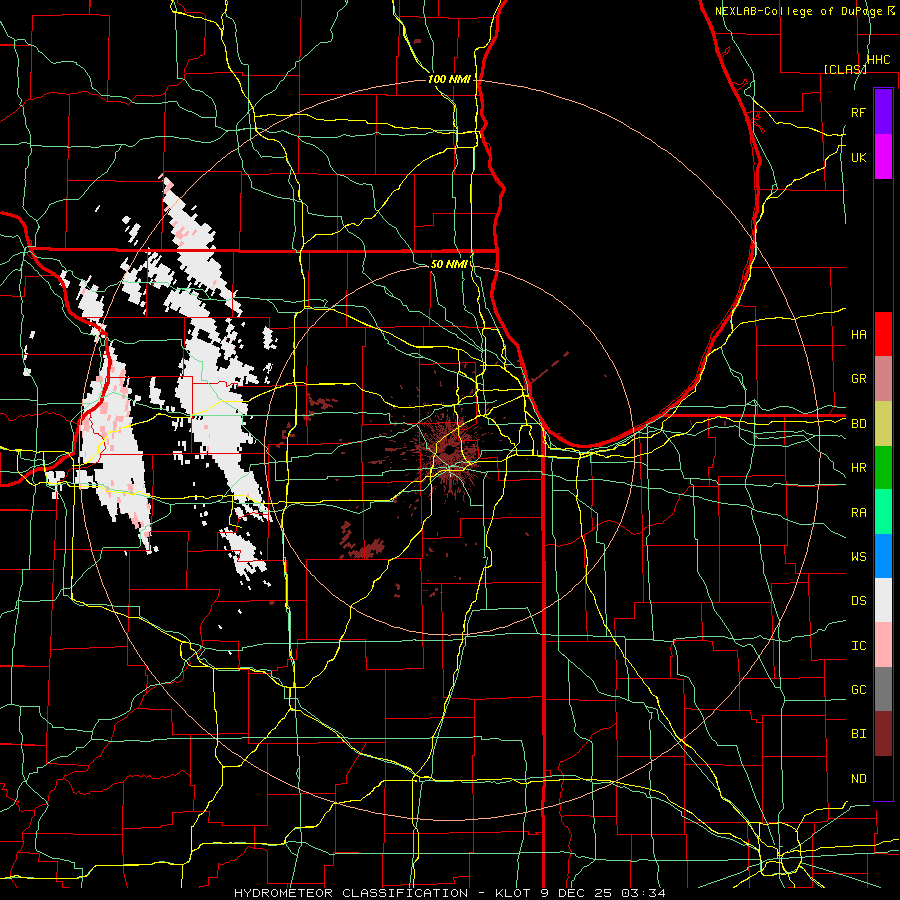Click the HA legend label
The width and height of the screenshot is (900, 900).
[858, 334]
